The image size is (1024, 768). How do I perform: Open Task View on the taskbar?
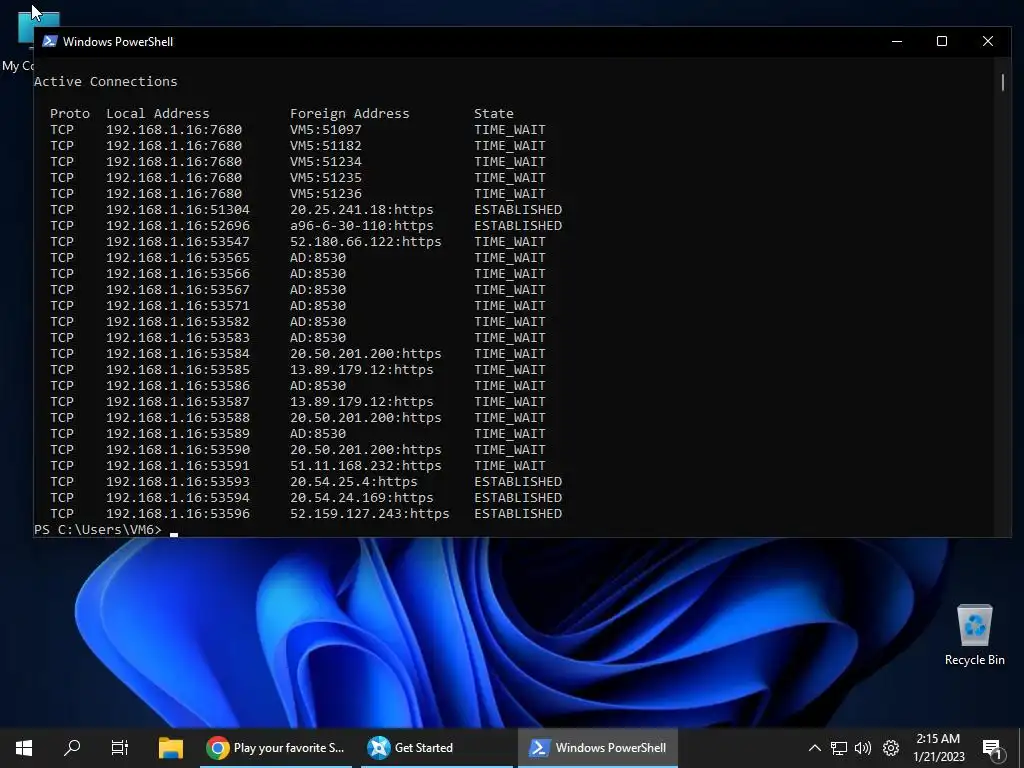click(120, 748)
